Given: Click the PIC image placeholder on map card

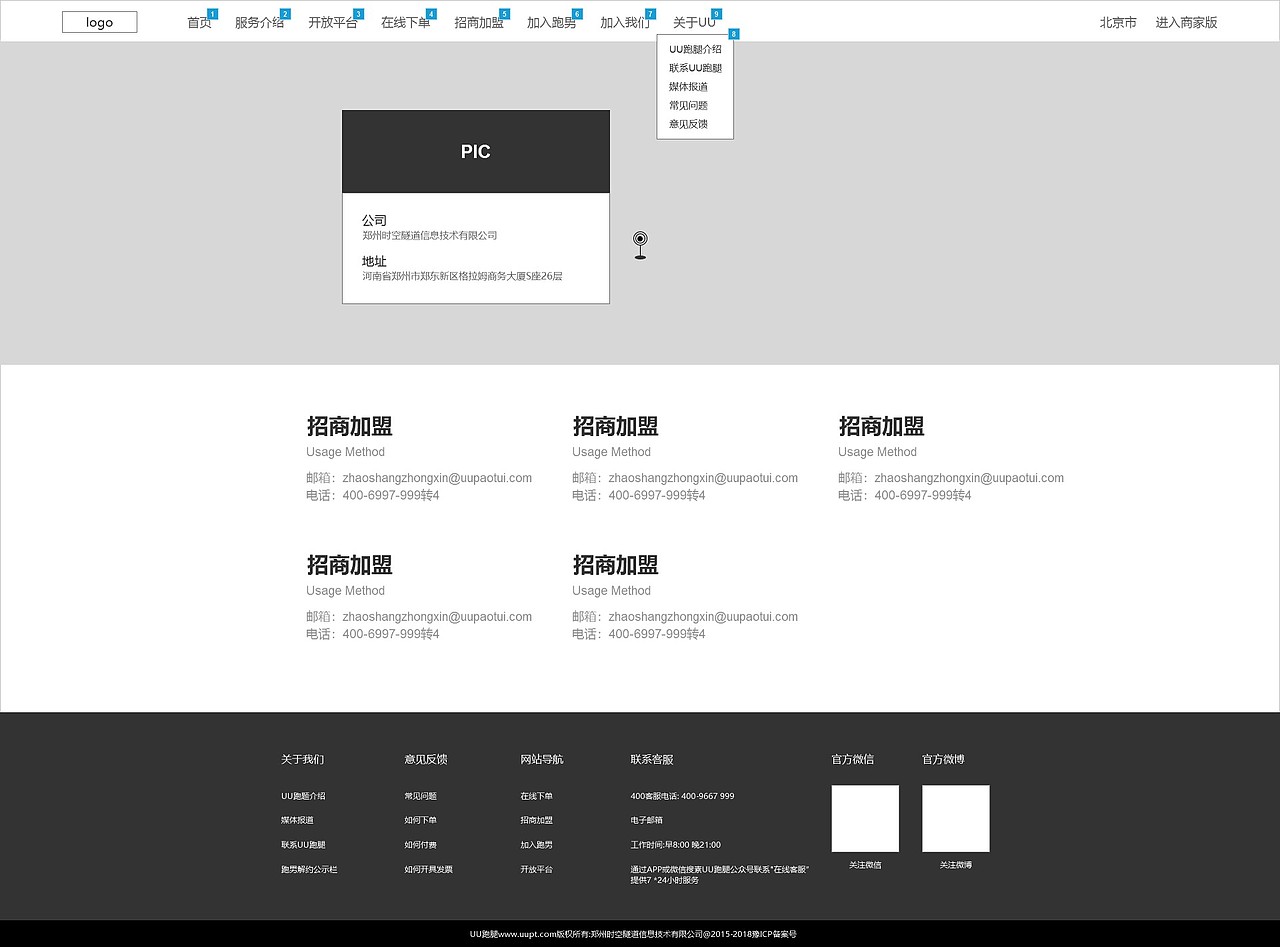Looking at the screenshot, I should (476, 152).
